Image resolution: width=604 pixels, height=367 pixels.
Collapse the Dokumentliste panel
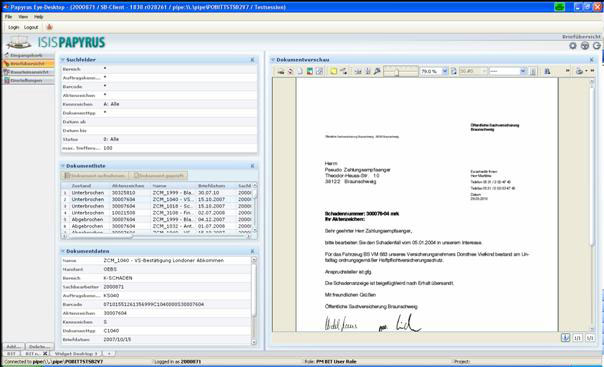(62, 166)
